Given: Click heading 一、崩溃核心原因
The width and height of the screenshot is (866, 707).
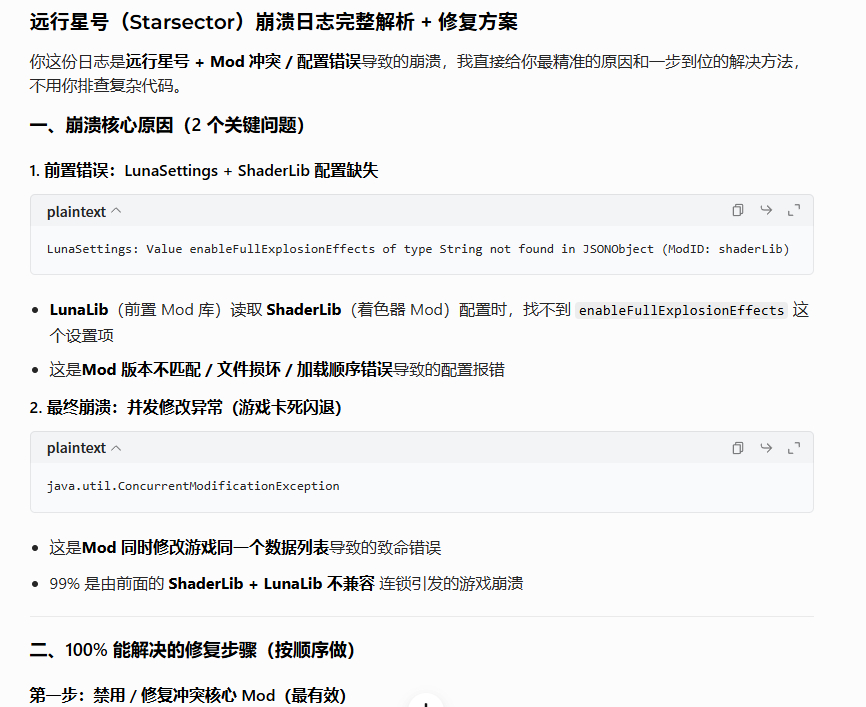Looking at the screenshot, I should (167, 125).
